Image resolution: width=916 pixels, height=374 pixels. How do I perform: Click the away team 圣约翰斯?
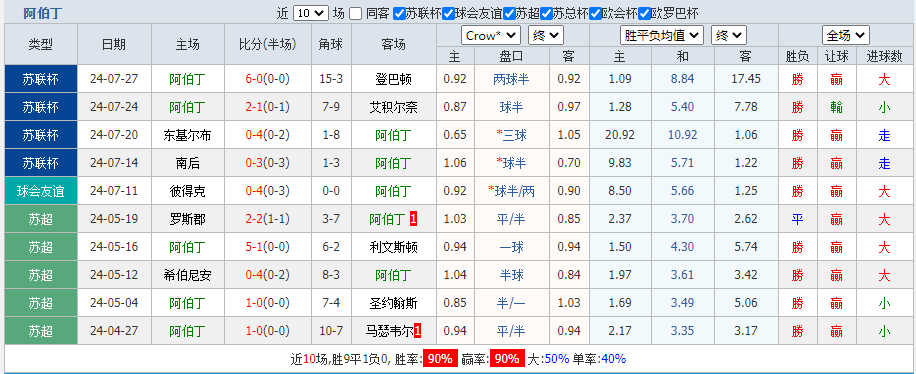coord(394,303)
